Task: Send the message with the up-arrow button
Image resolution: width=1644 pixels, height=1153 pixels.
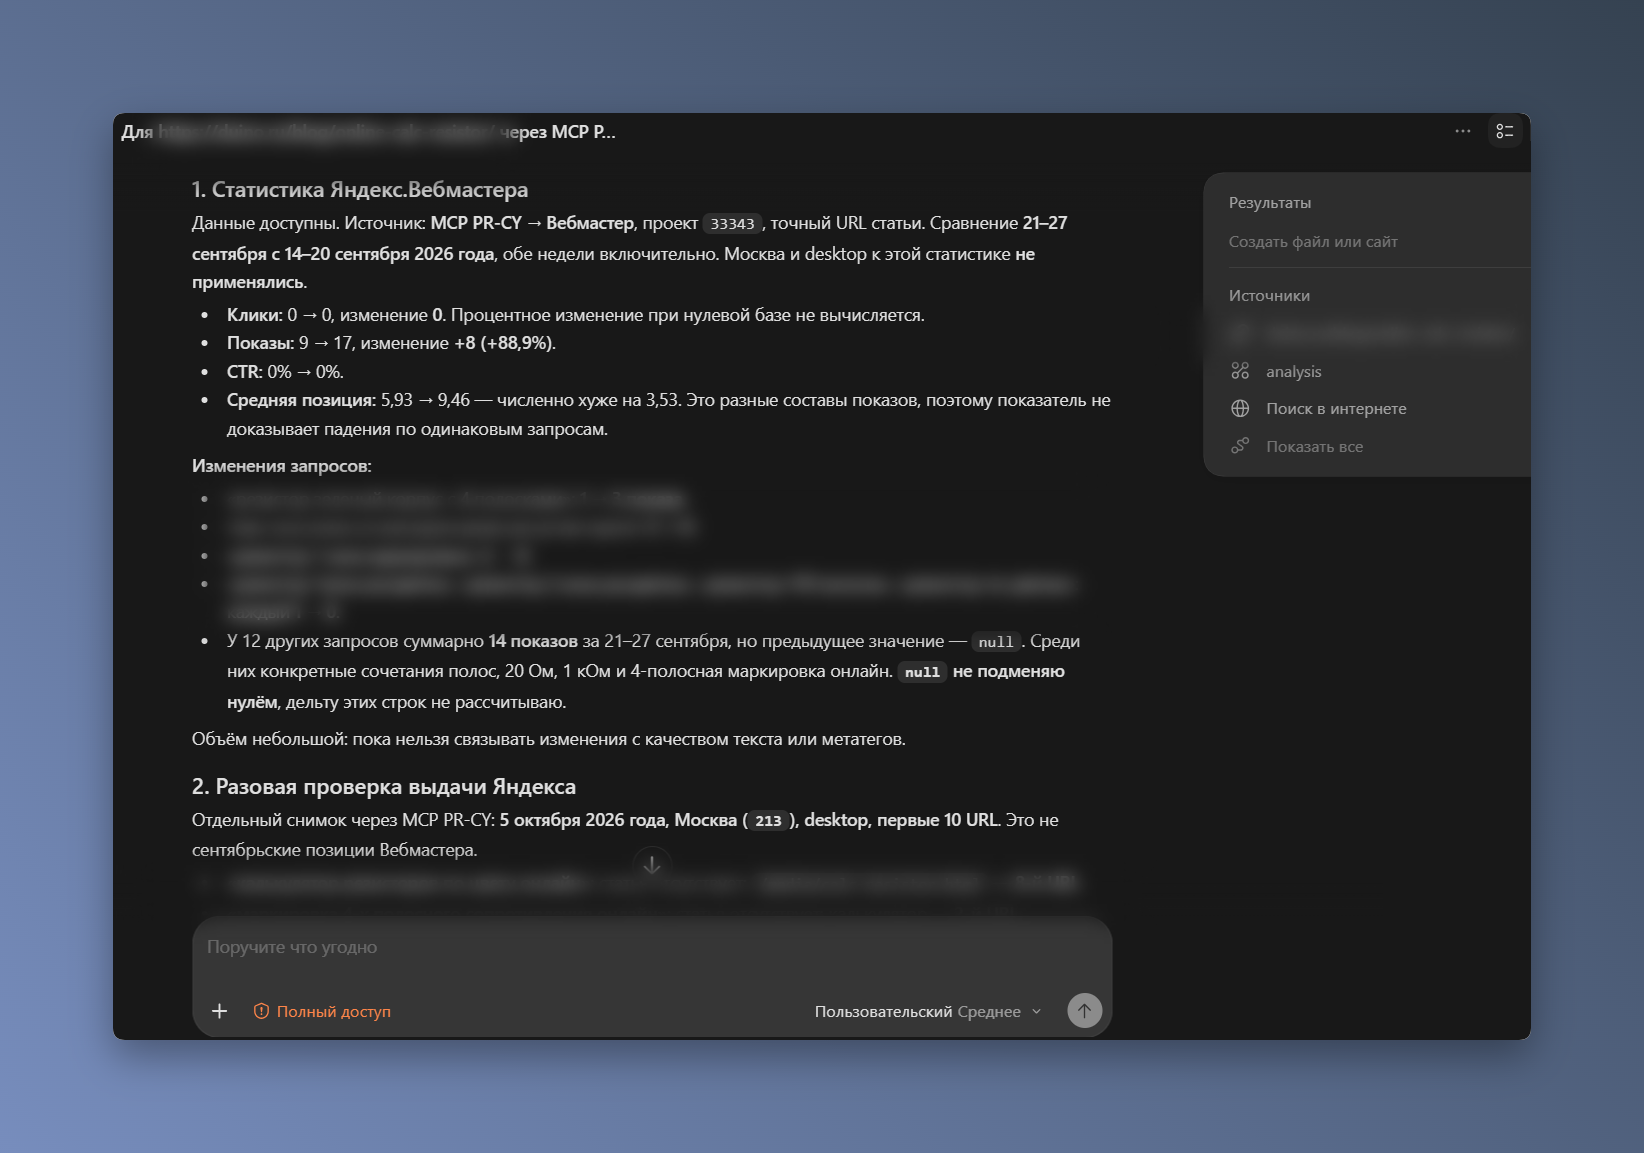Action: click(1084, 1010)
